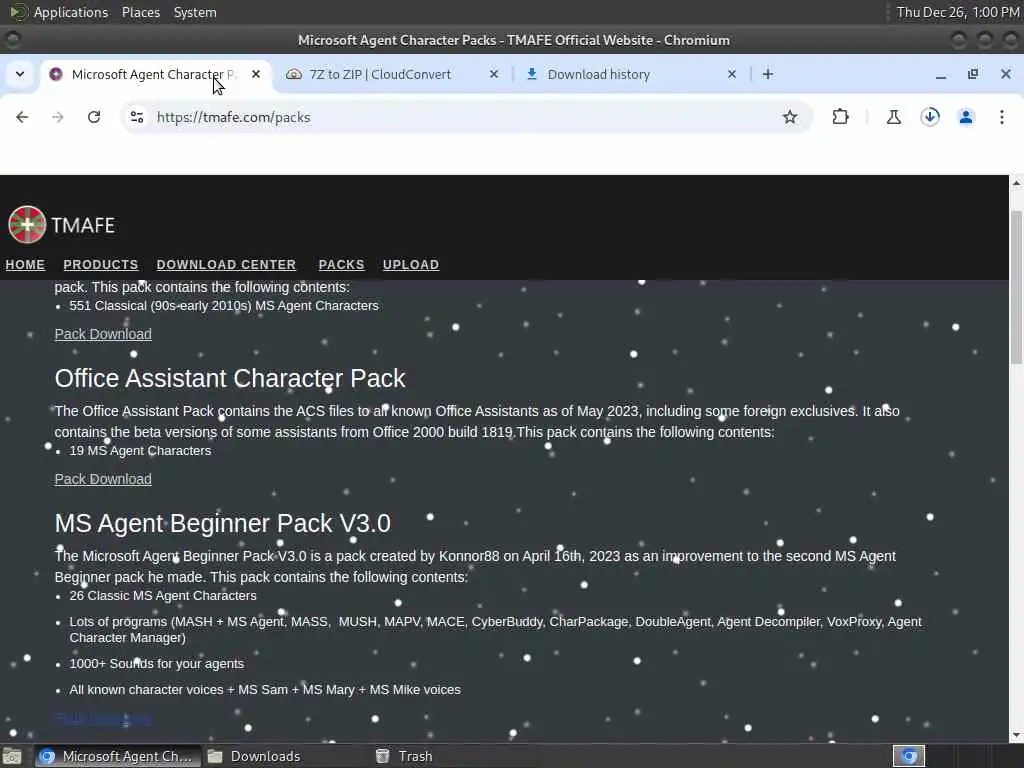Screen dimensions: 1024x768
Task: Select Microsoft Agent Ch... taskbar window button
Action: pyautogui.click(x=118, y=756)
